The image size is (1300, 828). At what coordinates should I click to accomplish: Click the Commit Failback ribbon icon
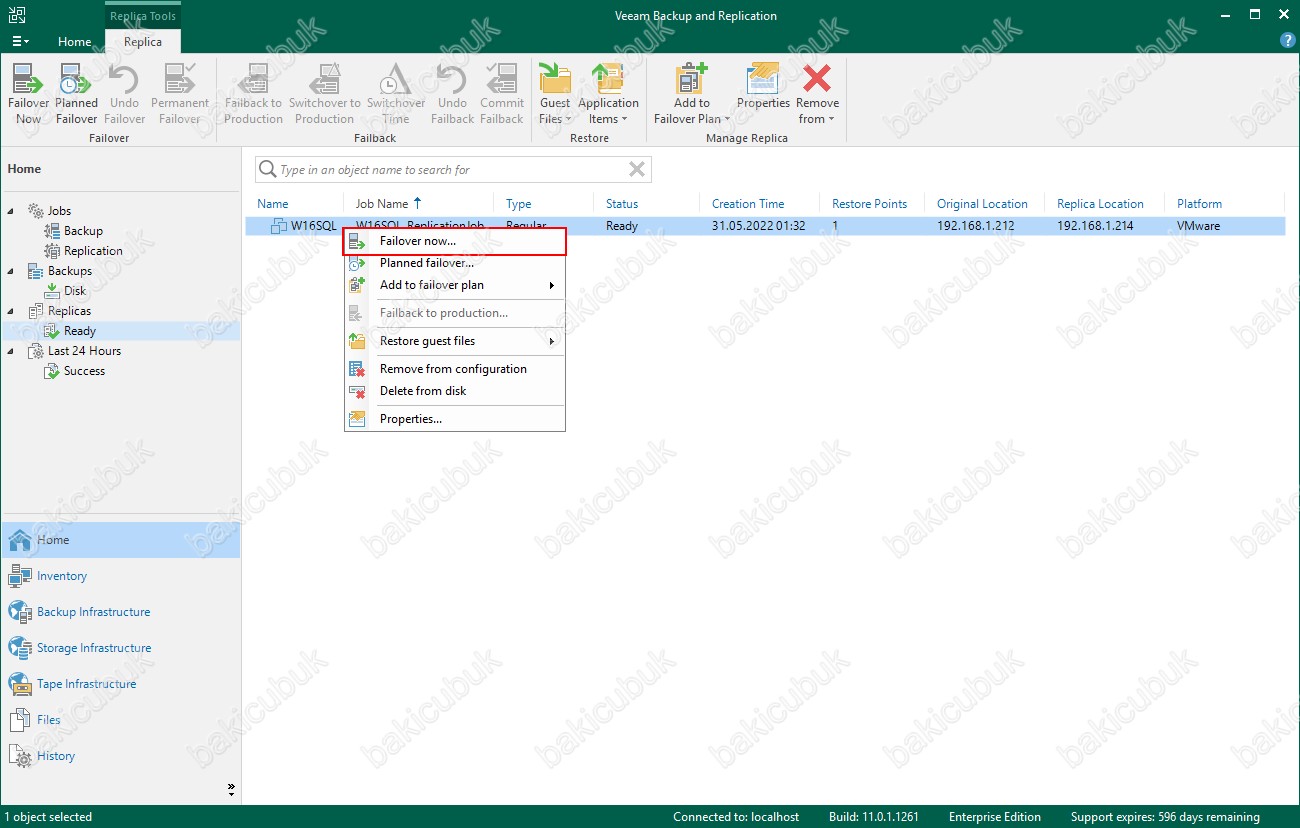coord(502,94)
